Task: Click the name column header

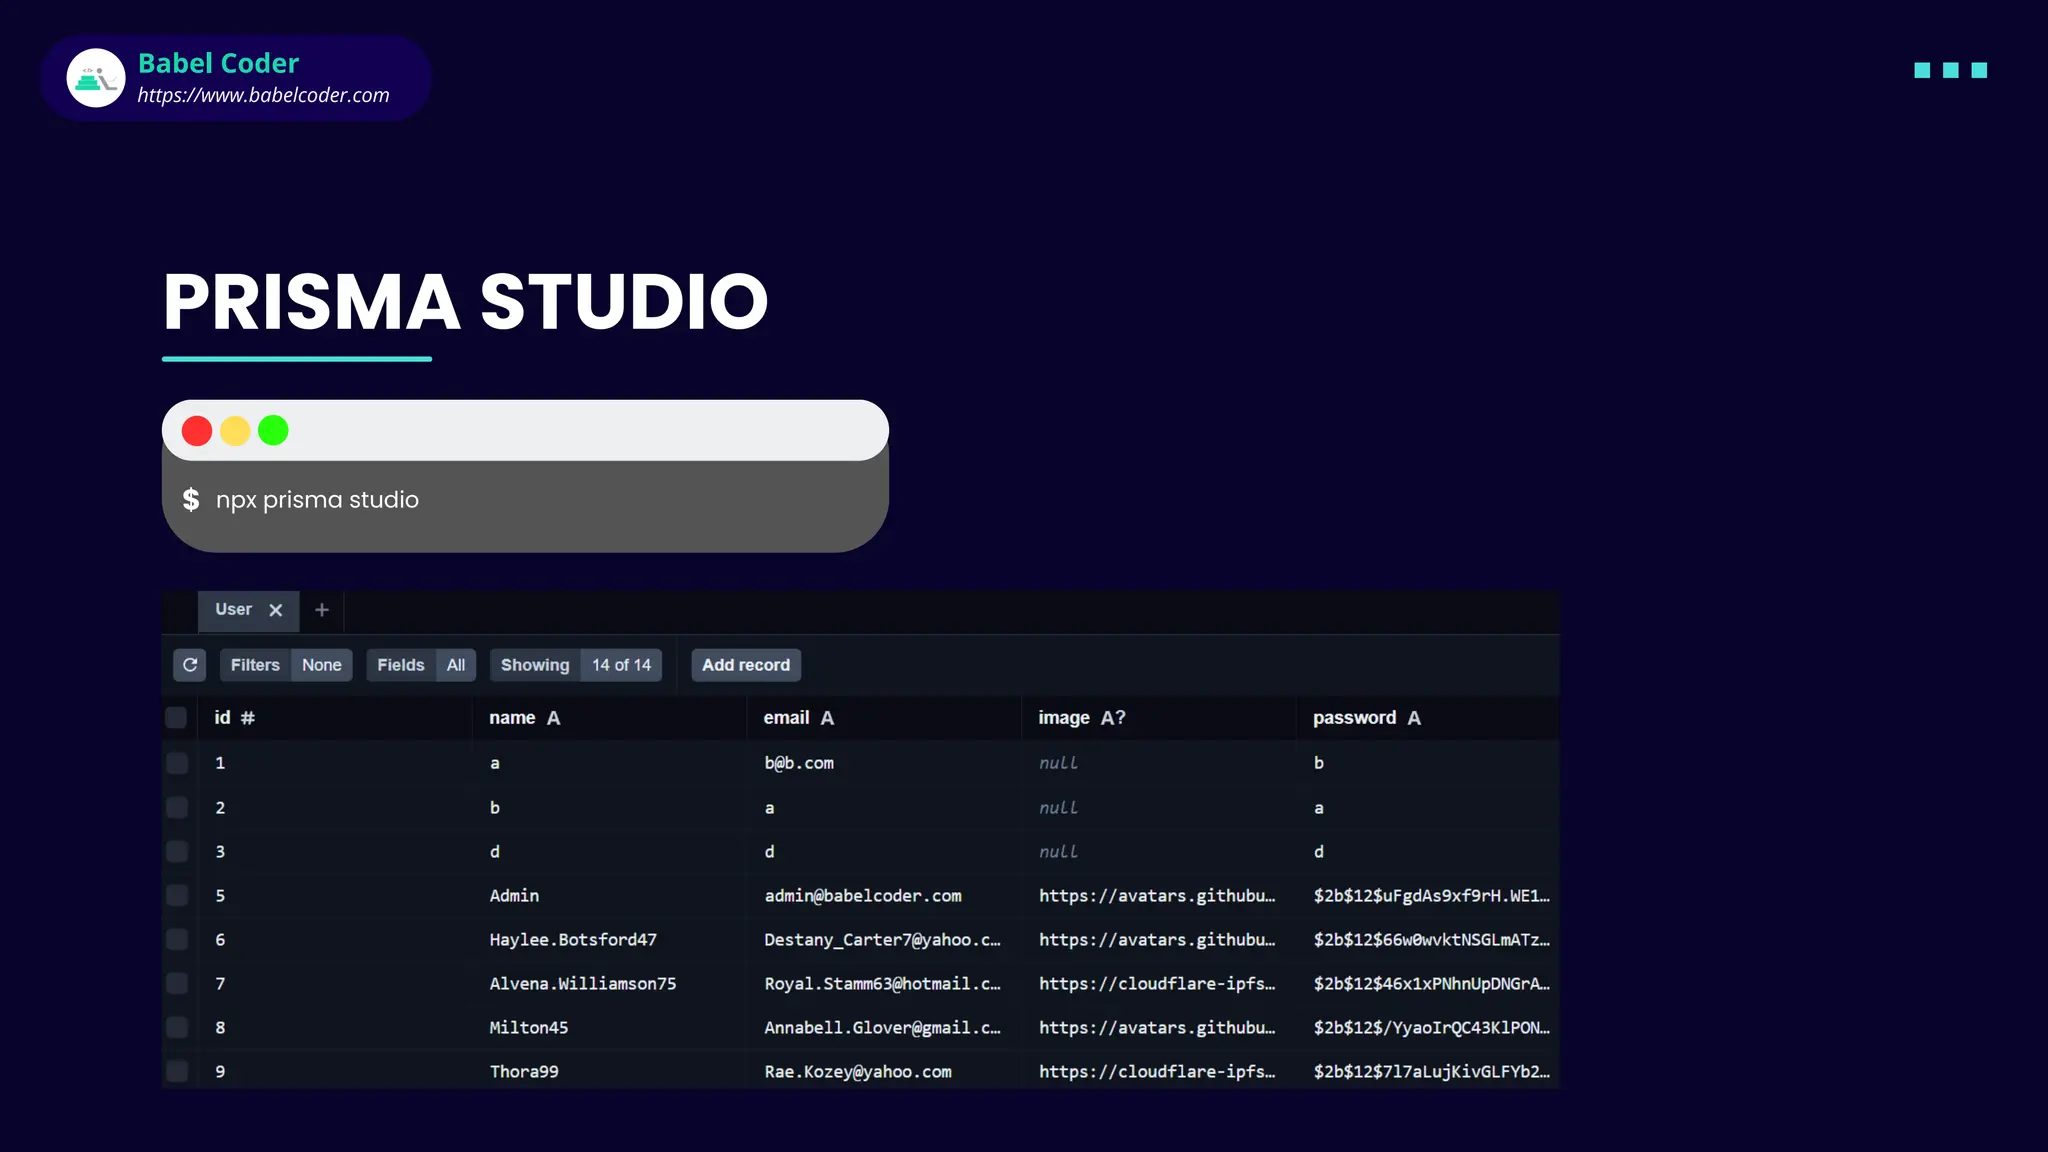Action: coord(609,718)
